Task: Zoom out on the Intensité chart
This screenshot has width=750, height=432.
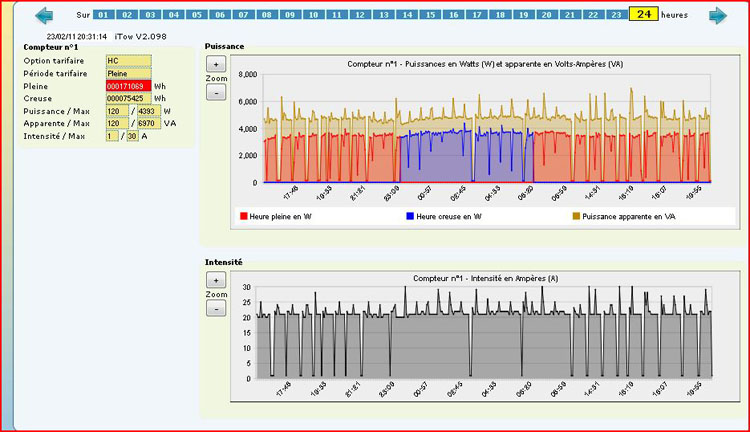Action: tap(217, 309)
